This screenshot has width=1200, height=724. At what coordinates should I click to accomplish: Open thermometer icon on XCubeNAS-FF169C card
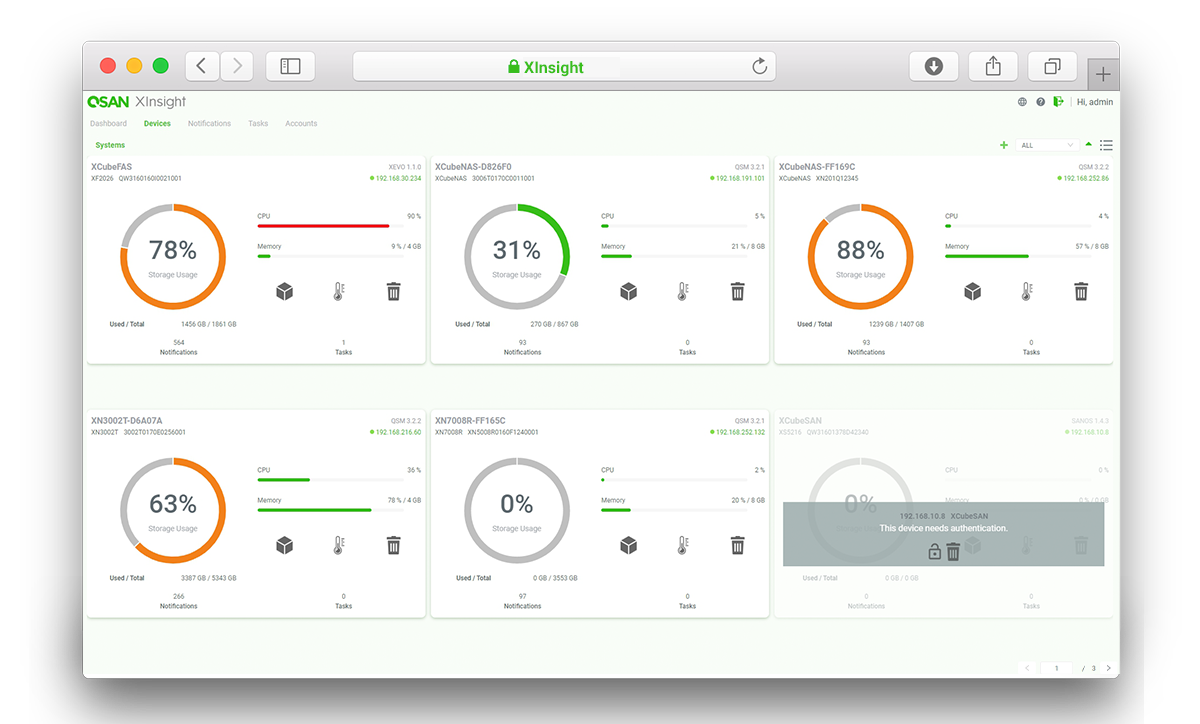1027,291
